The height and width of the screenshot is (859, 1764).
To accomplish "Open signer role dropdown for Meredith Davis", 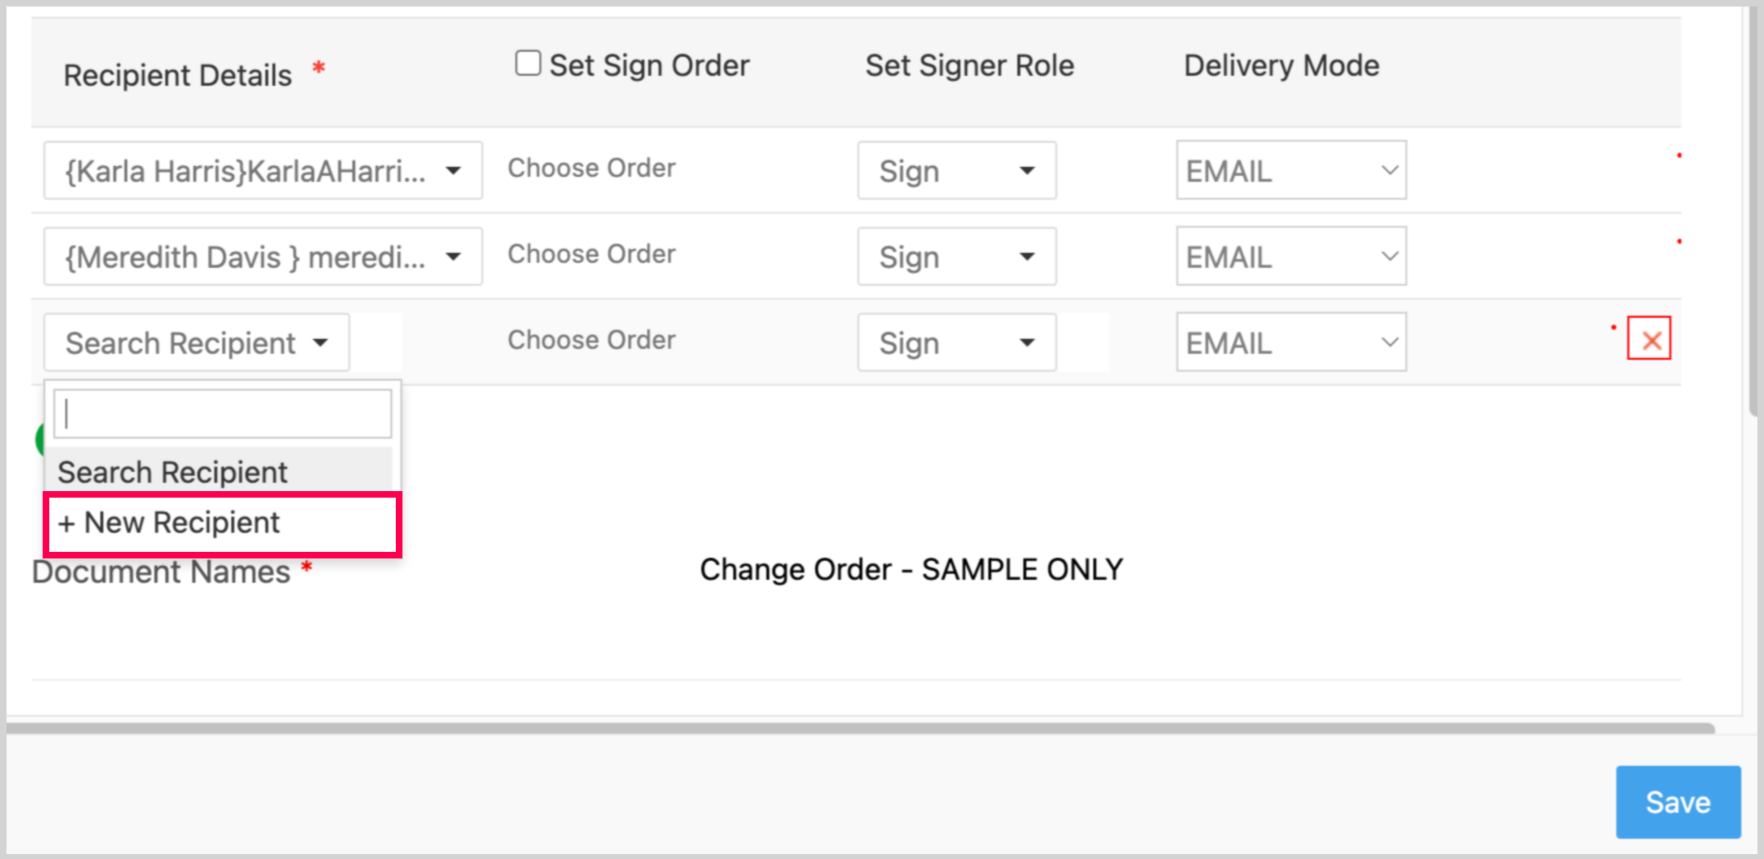I will pyautogui.click(x=956, y=257).
